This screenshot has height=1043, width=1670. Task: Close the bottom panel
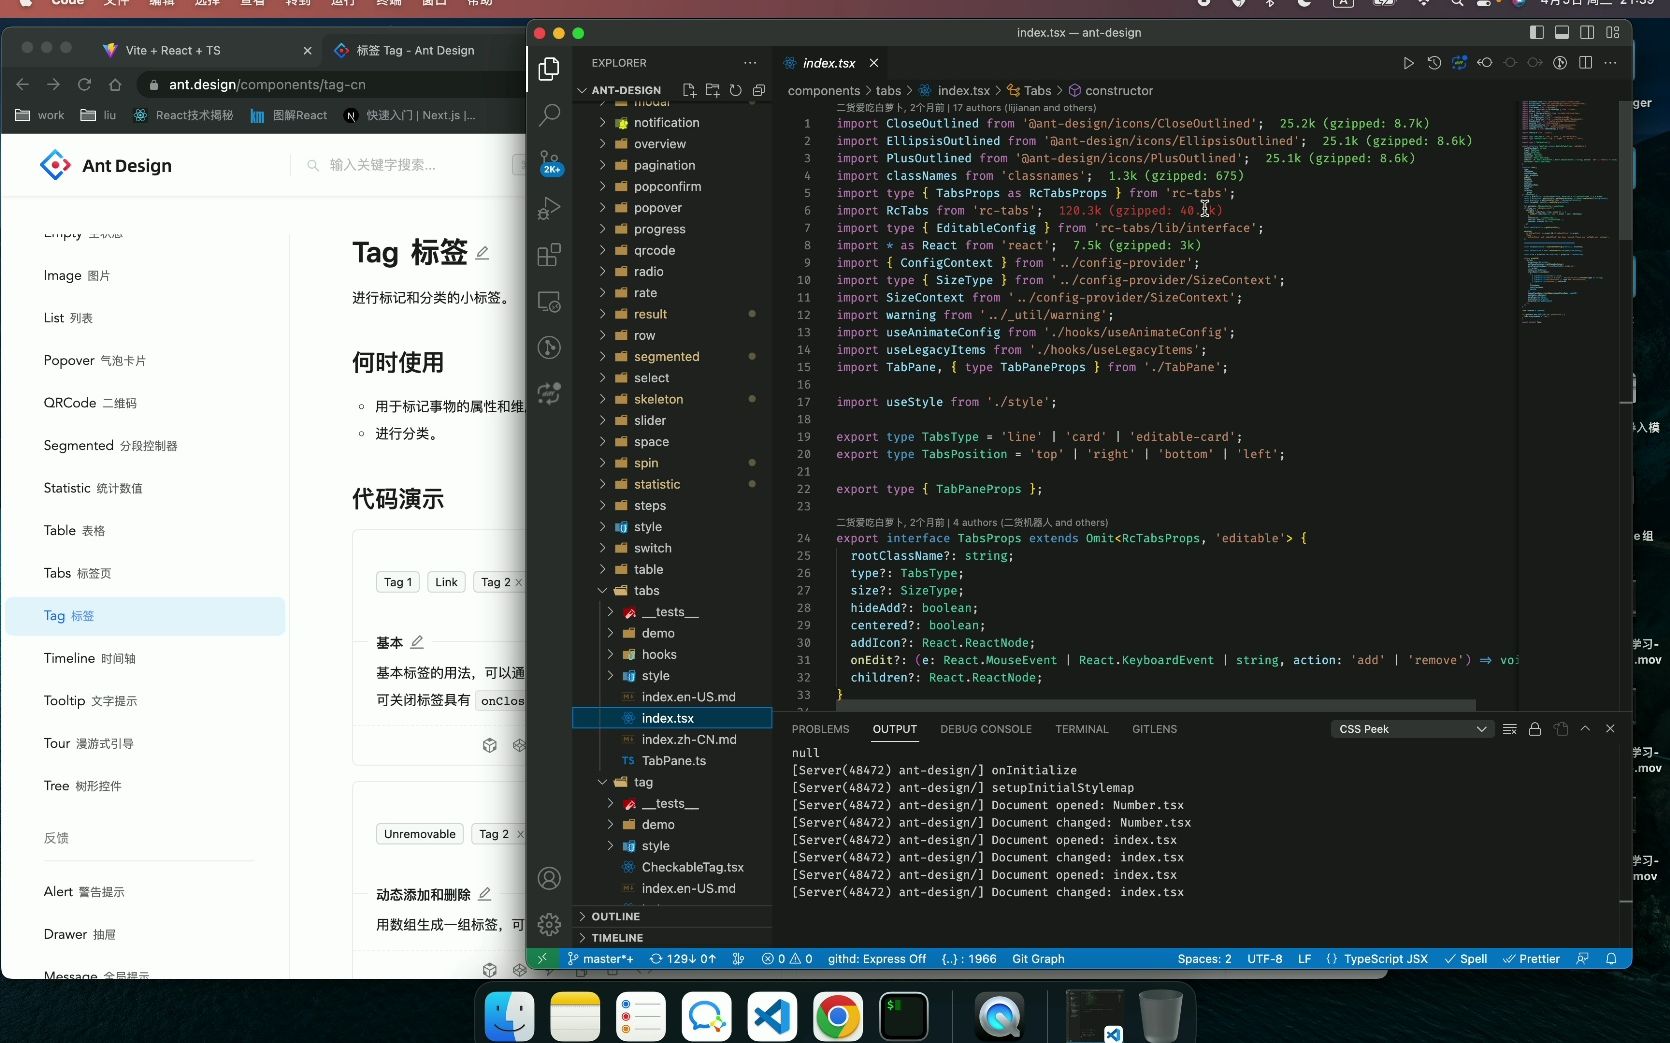tap(1610, 729)
